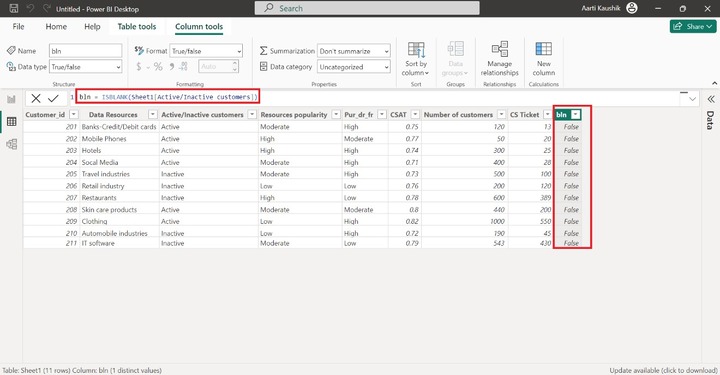Open Model view from left sidebar

11,144
